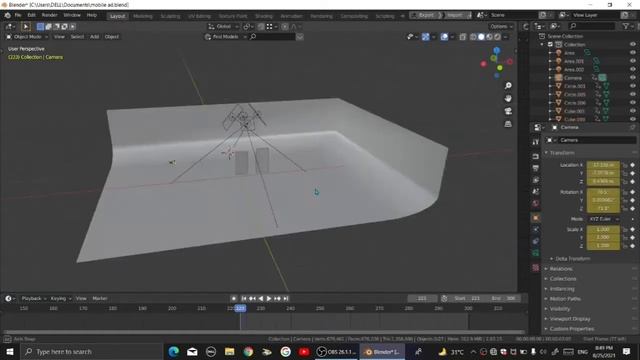Viewport: 640px width, 360px height.
Task: Hide Area.001 with its eye icon
Action: 633,61
